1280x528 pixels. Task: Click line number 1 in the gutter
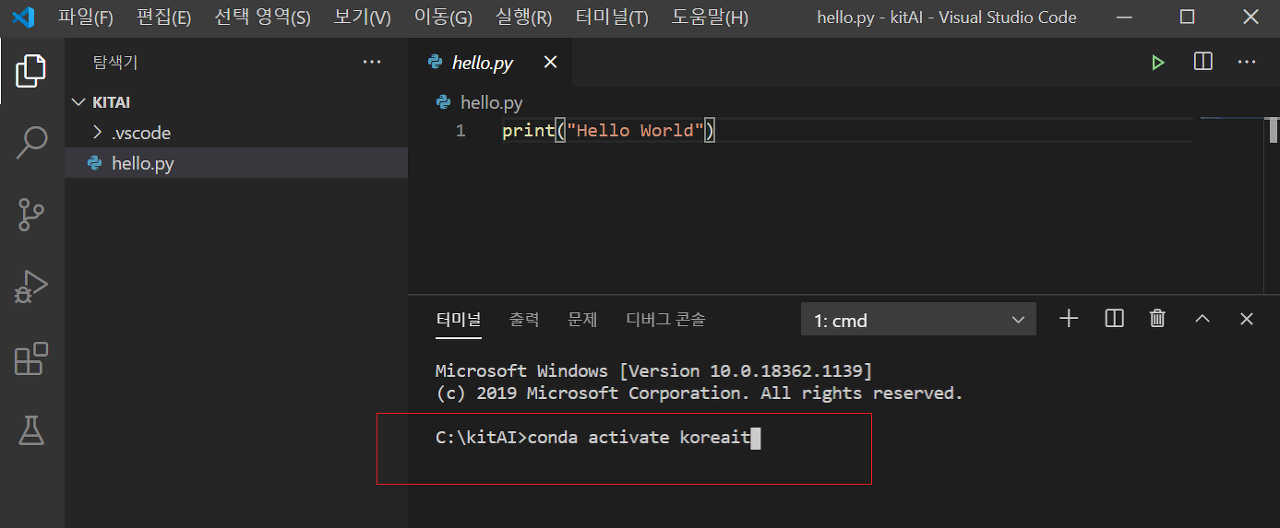[460, 131]
